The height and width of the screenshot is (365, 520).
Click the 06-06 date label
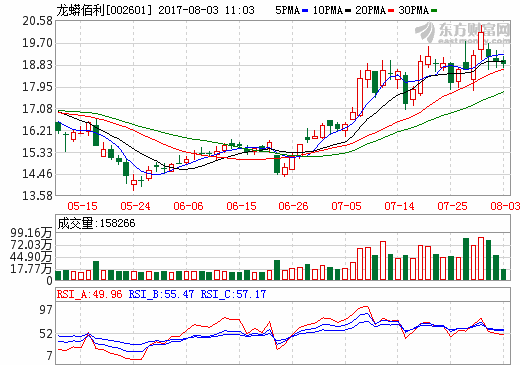pyautogui.click(x=188, y=206)
